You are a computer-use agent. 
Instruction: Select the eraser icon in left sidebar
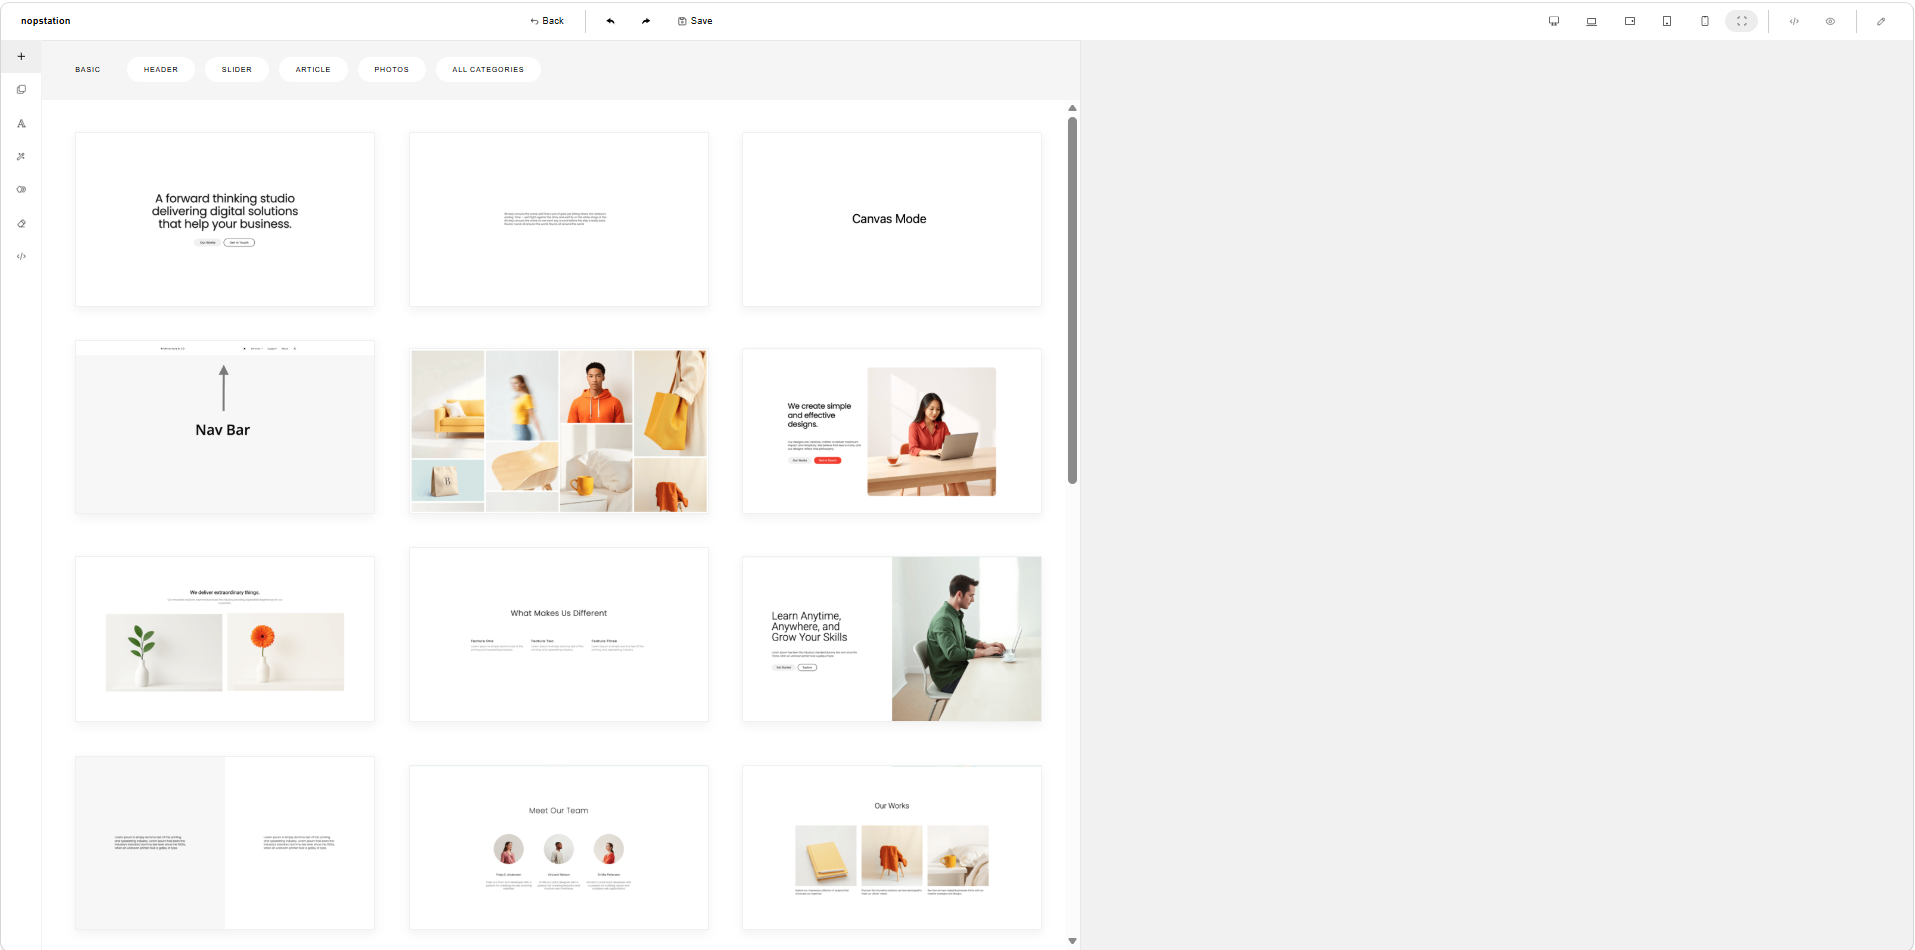(21, 223)
